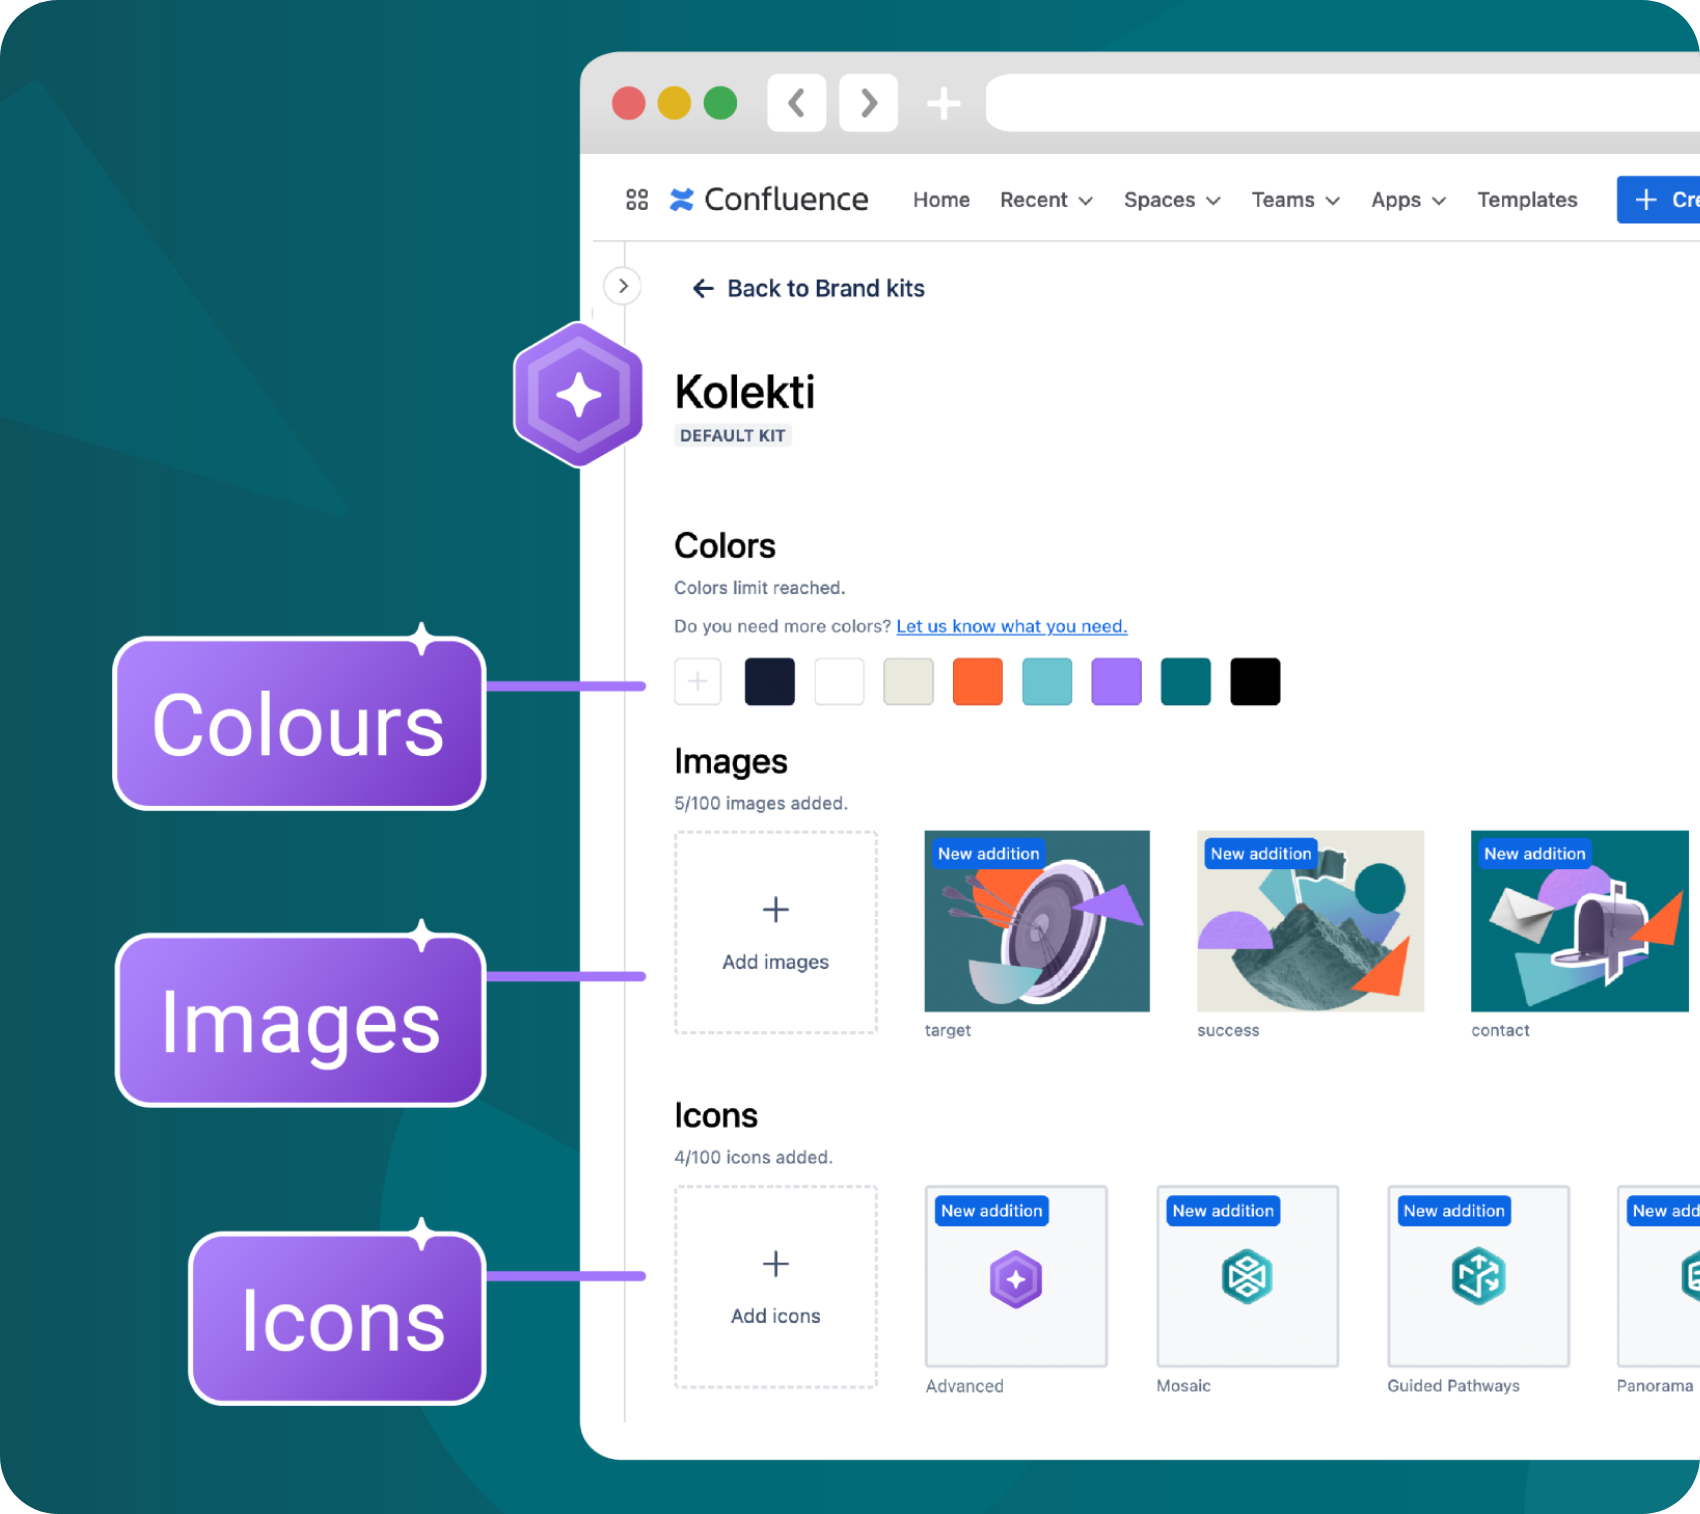Viewport: 1700px width, 1514px height.
Task: Click the add color plus button
Action: [698, 682]
